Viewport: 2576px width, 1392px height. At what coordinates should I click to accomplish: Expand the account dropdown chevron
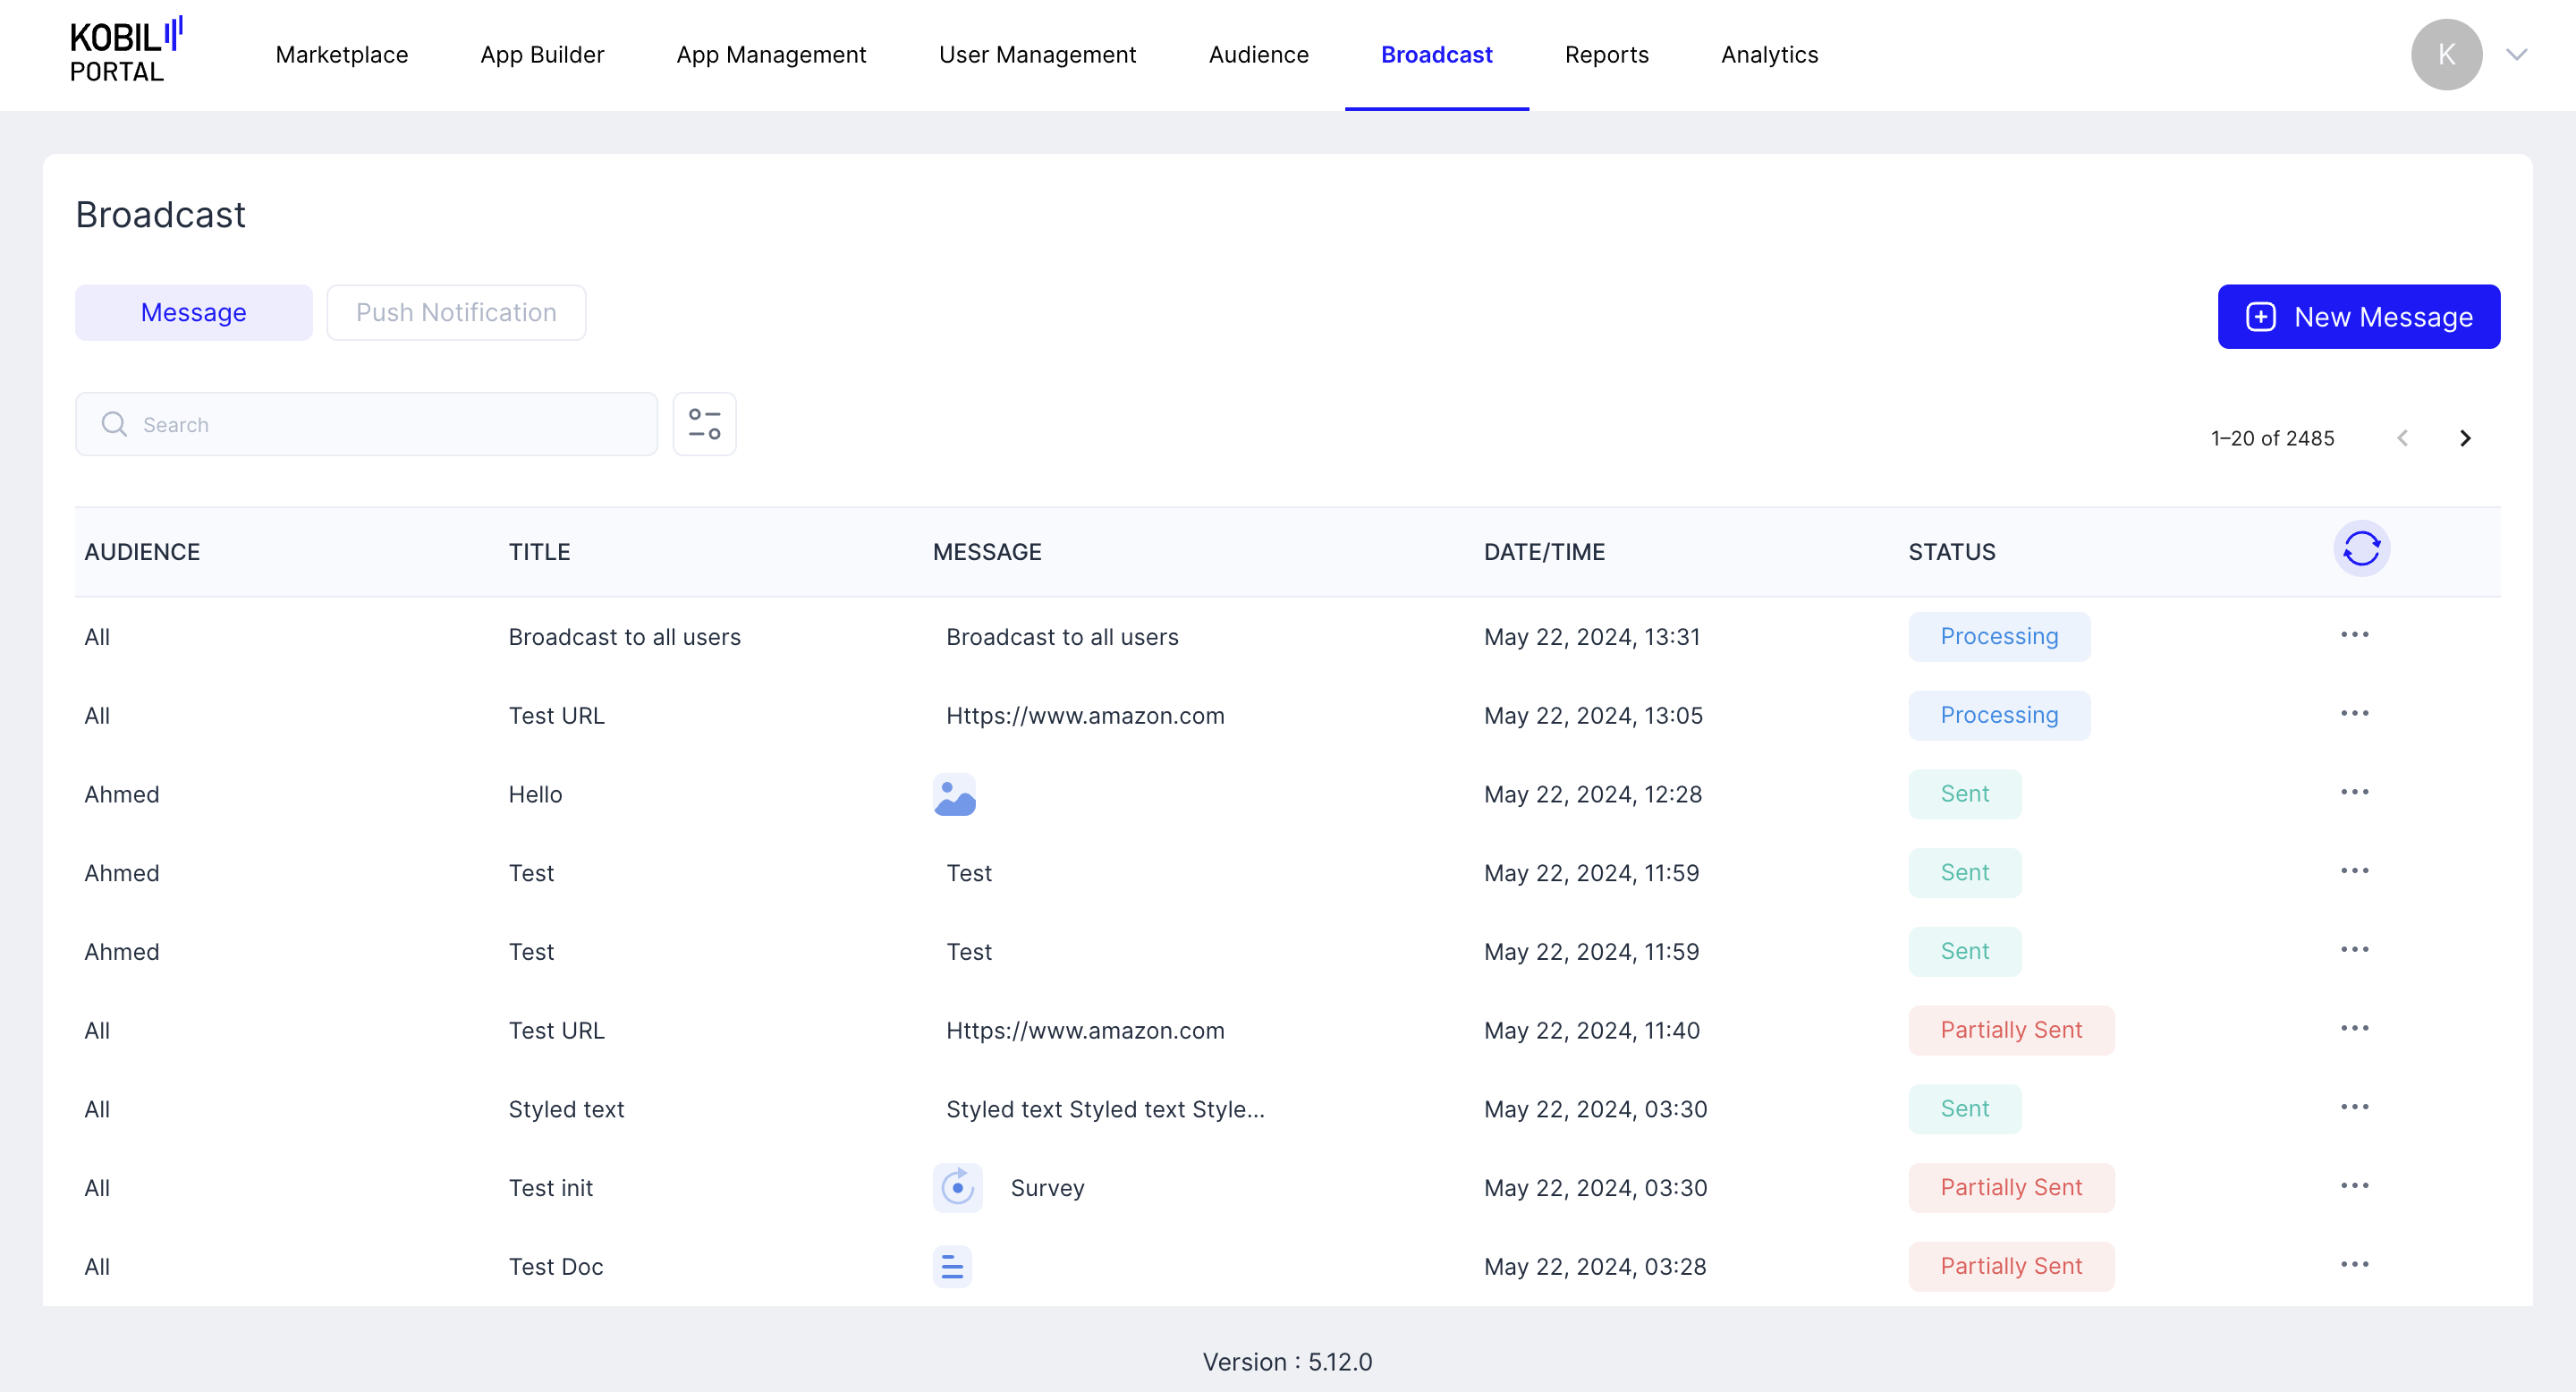2516,55
